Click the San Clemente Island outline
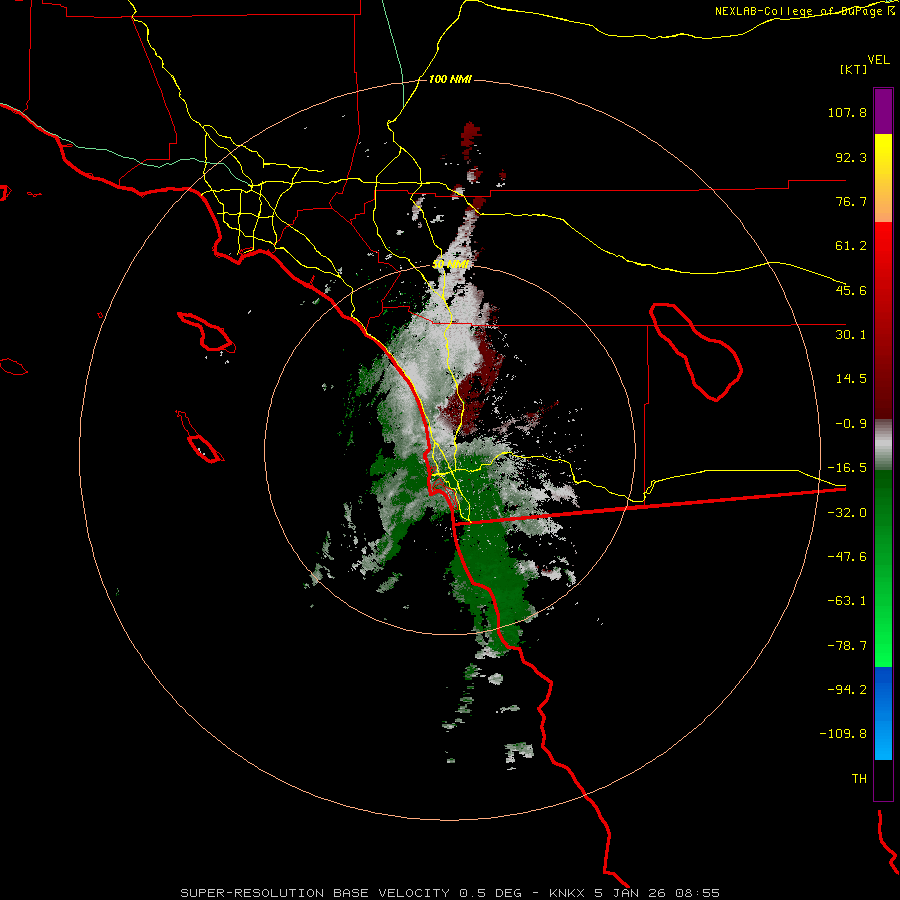Image resolution: width=900 pixels, height=900 pixels. pyautogui.click(x=200, y=437)
